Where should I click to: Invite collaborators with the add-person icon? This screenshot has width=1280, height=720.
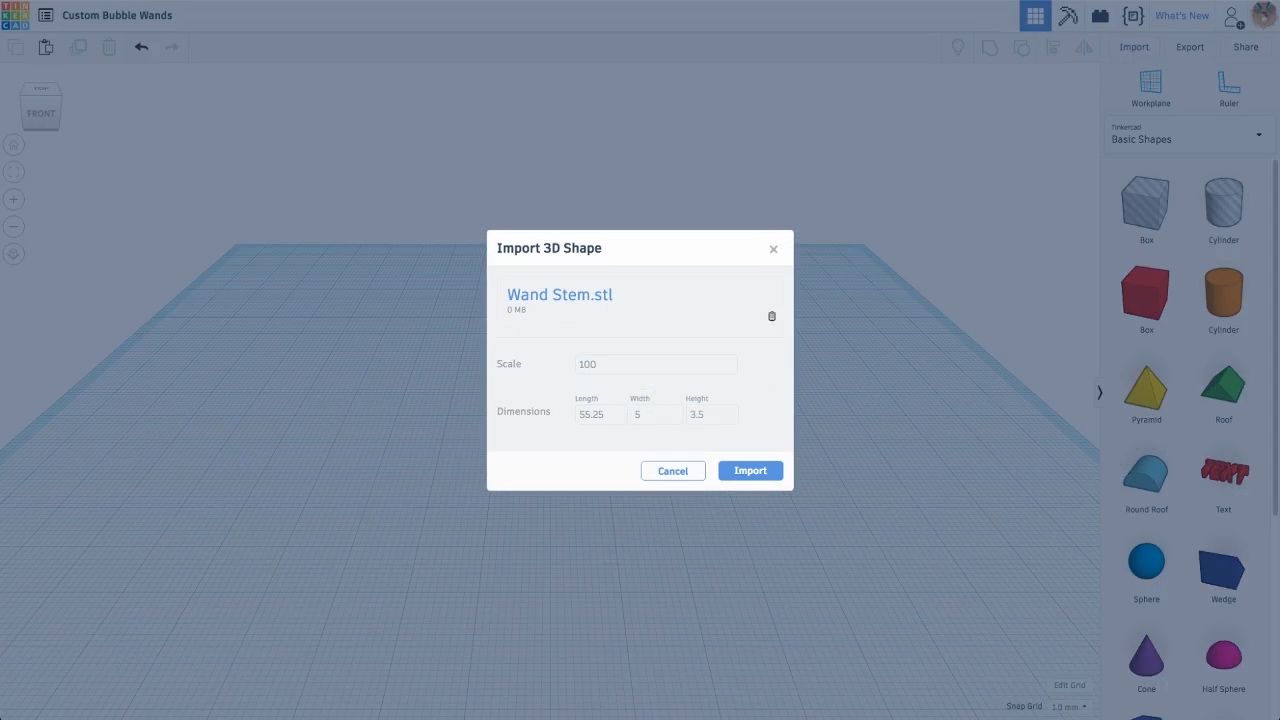coord(1234,17)
